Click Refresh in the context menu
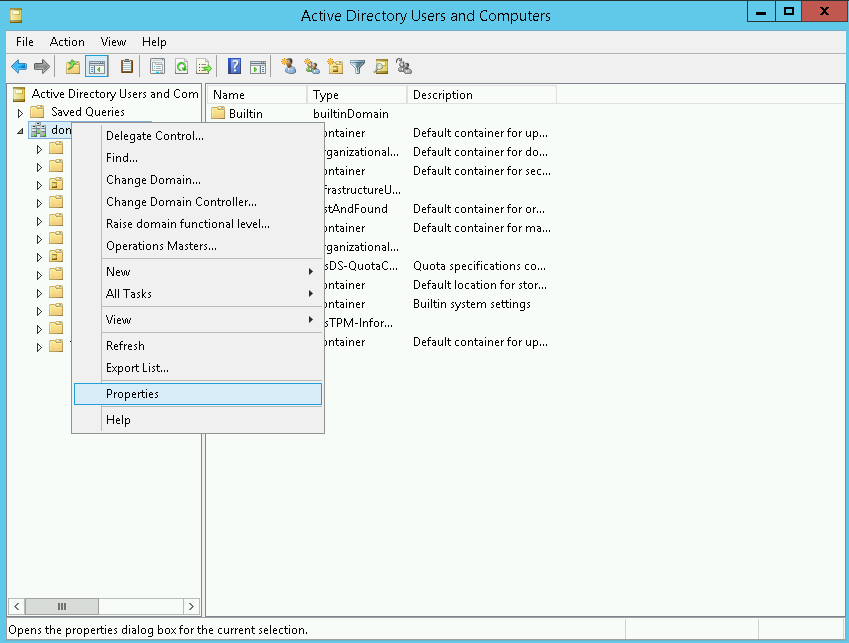The image size is (849, 643). pos(198,346)
